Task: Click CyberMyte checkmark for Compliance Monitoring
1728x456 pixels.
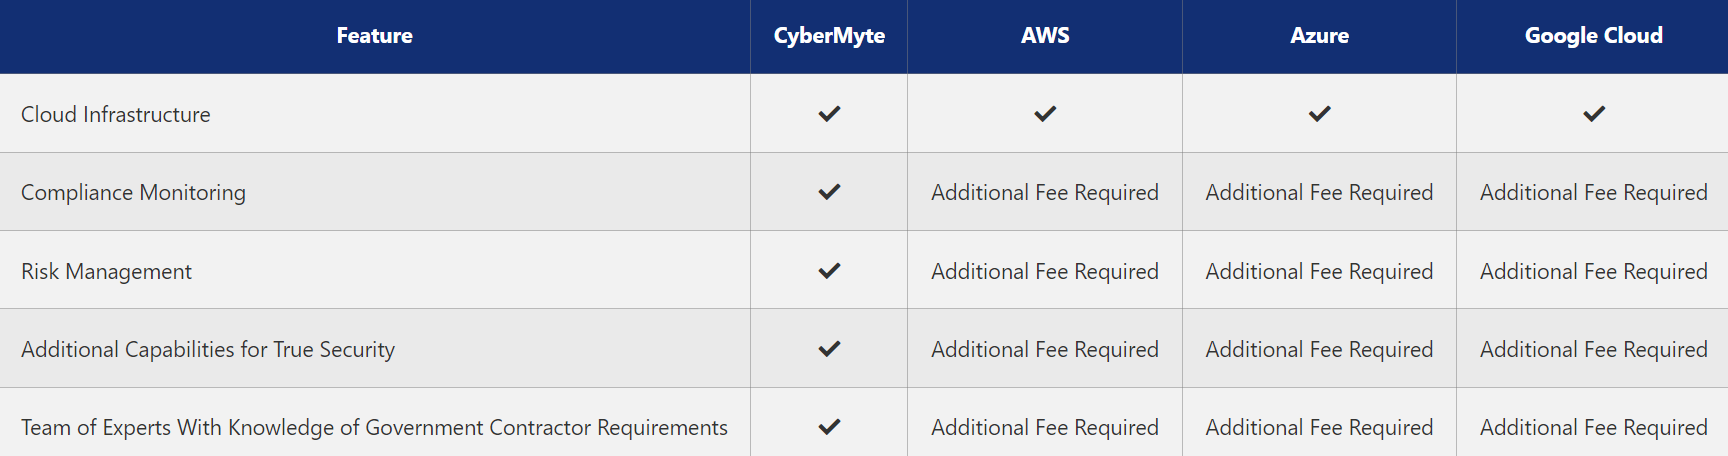Action: (829, 192)
